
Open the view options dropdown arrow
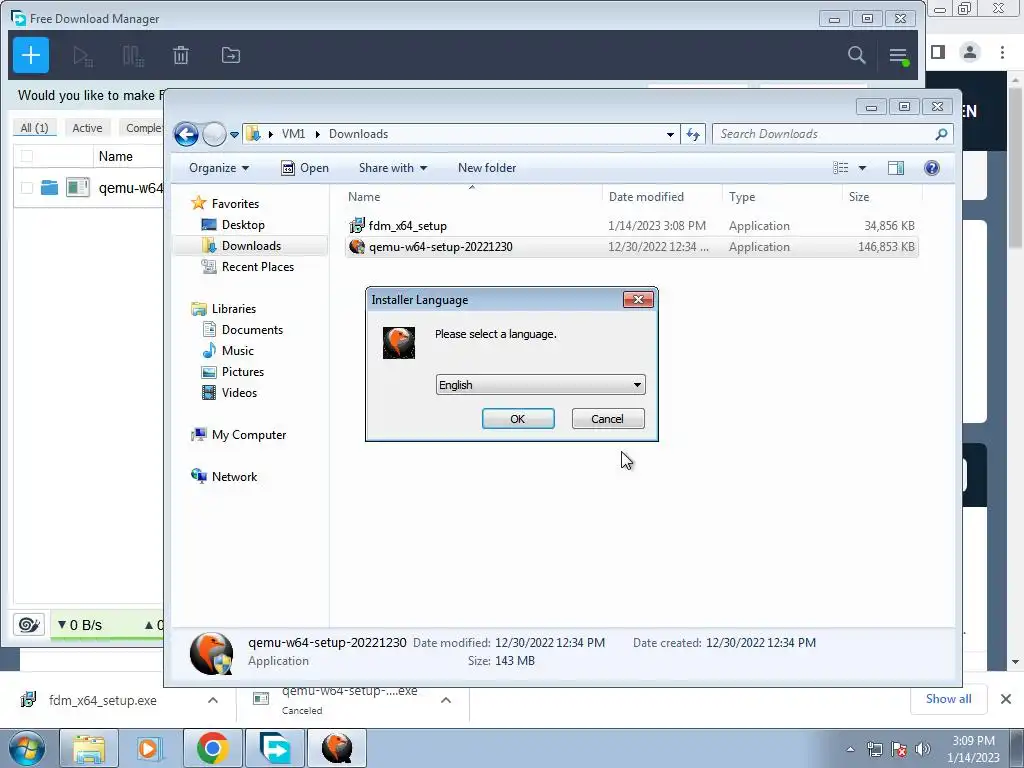(x=862, y=168)
